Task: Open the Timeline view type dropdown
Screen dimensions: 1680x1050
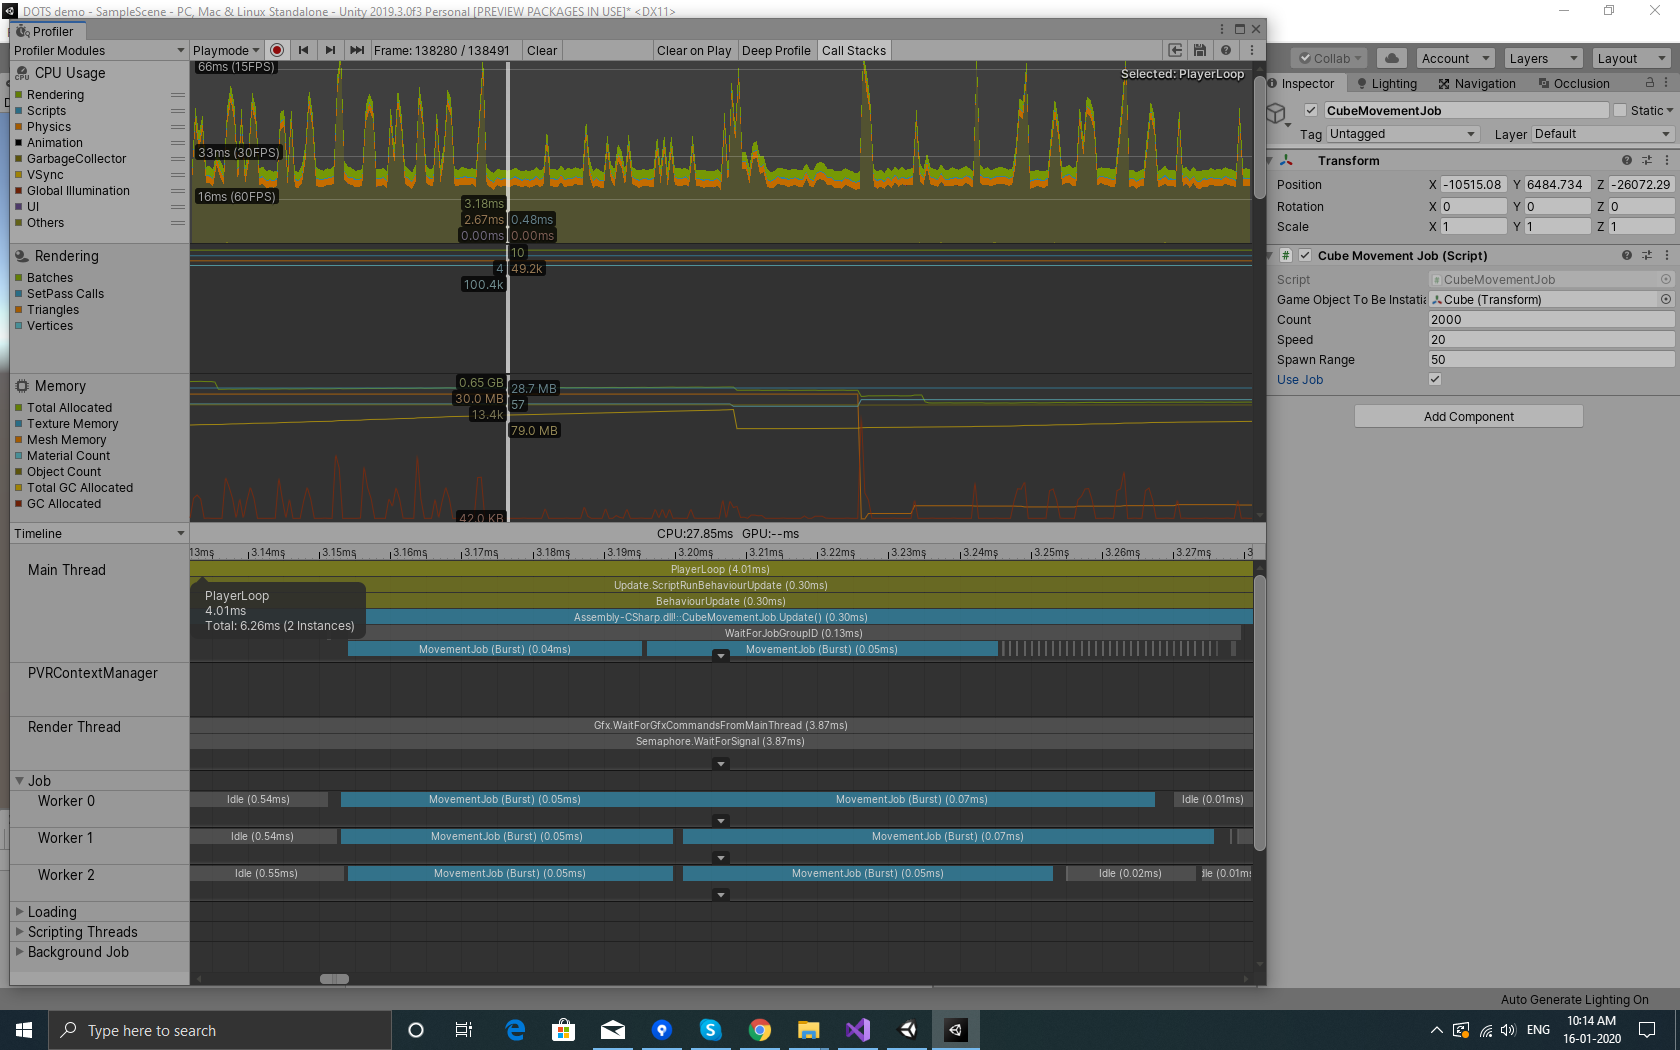Action: tap(99, 533)
